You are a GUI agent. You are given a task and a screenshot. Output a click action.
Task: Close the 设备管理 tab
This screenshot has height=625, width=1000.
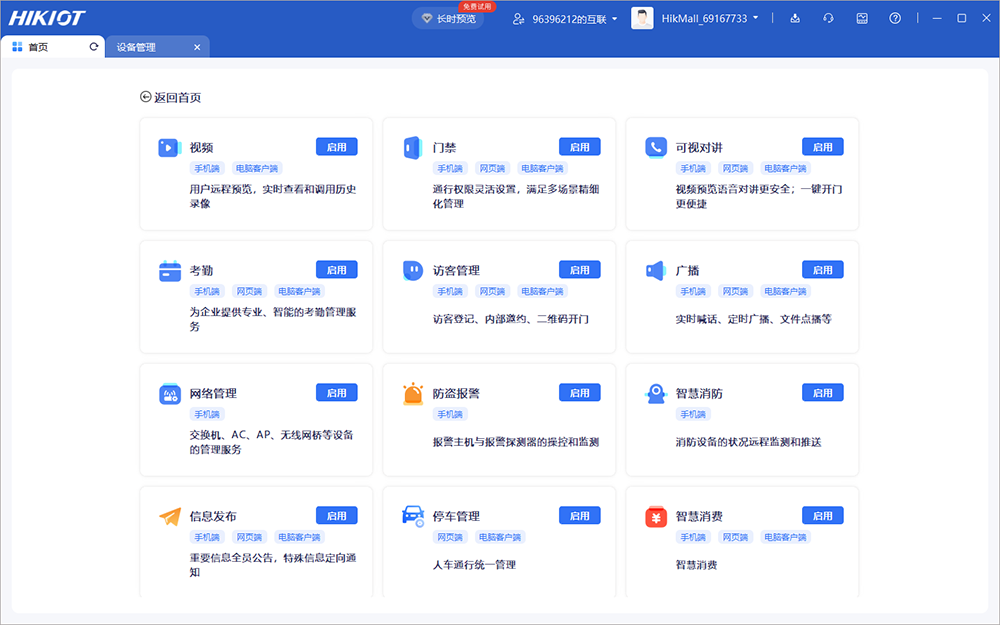[x=197, y=47]
